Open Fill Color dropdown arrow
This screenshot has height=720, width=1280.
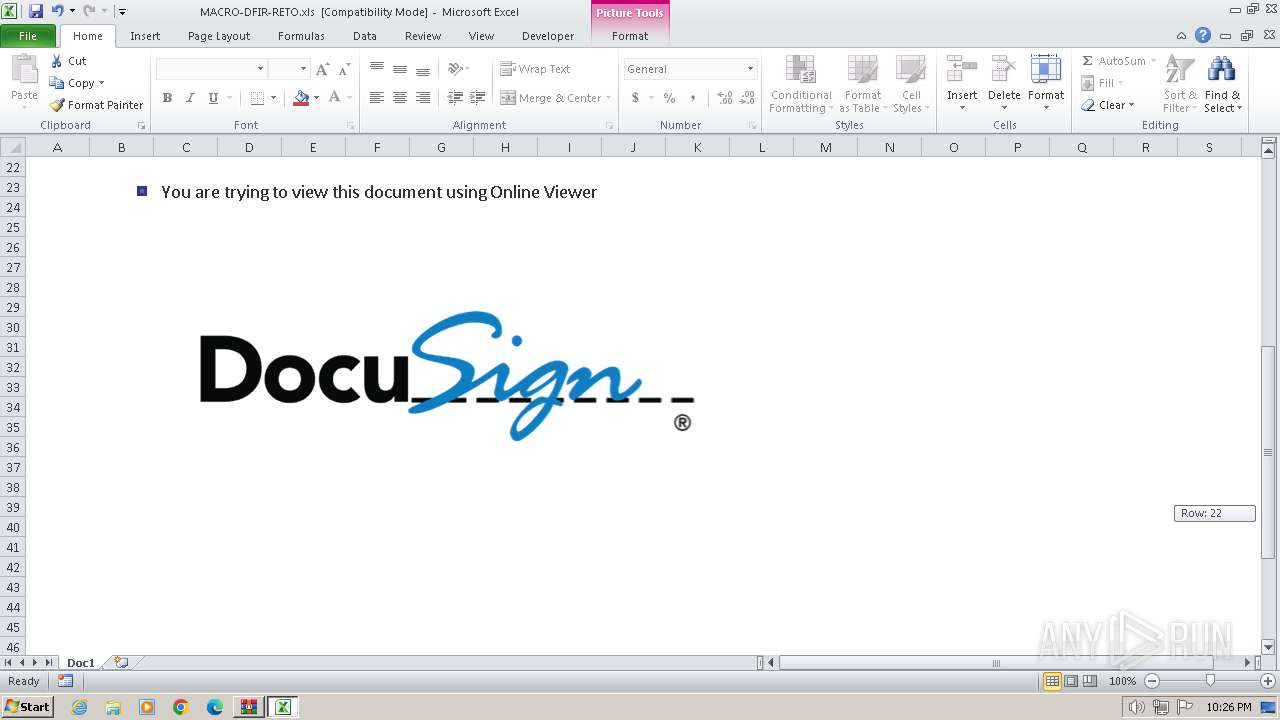pyautogui.click(x=316, y=98)
